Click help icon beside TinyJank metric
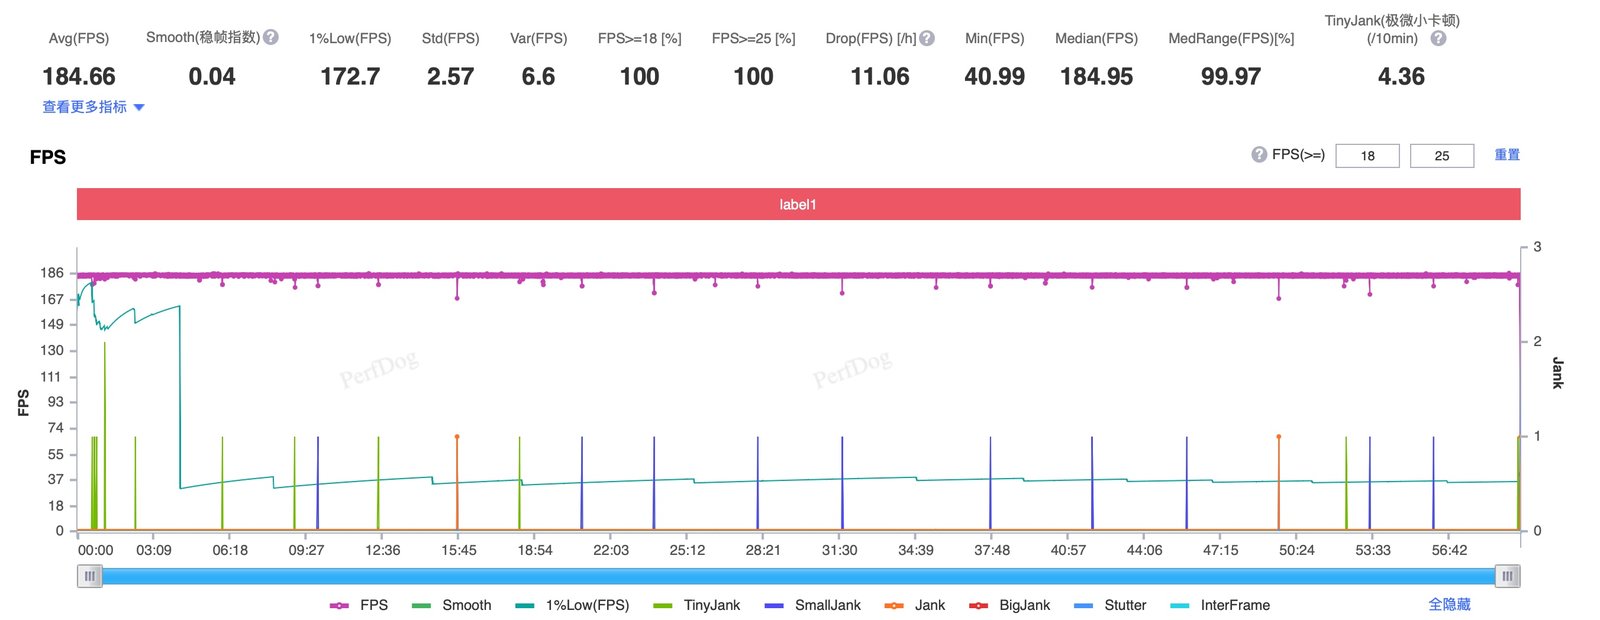Image resolution: width=1600 pixels, height=620 pixels. point(1438,38)
